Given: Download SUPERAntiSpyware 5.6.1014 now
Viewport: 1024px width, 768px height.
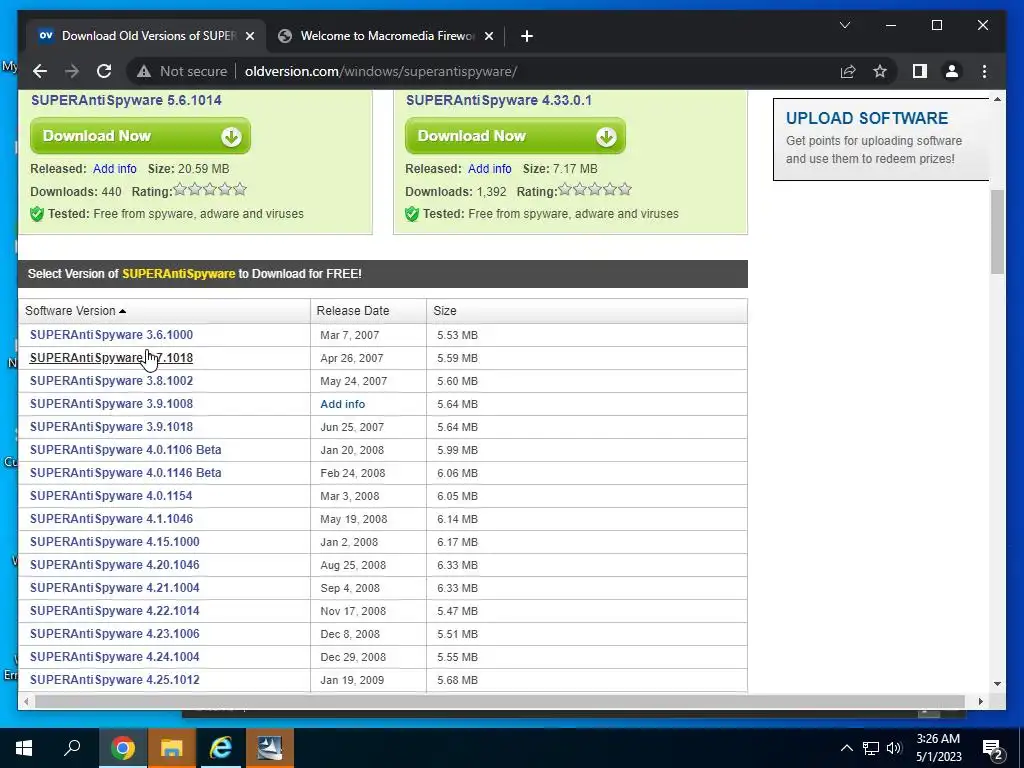Looking at the screenshot, I should [140, 136].
